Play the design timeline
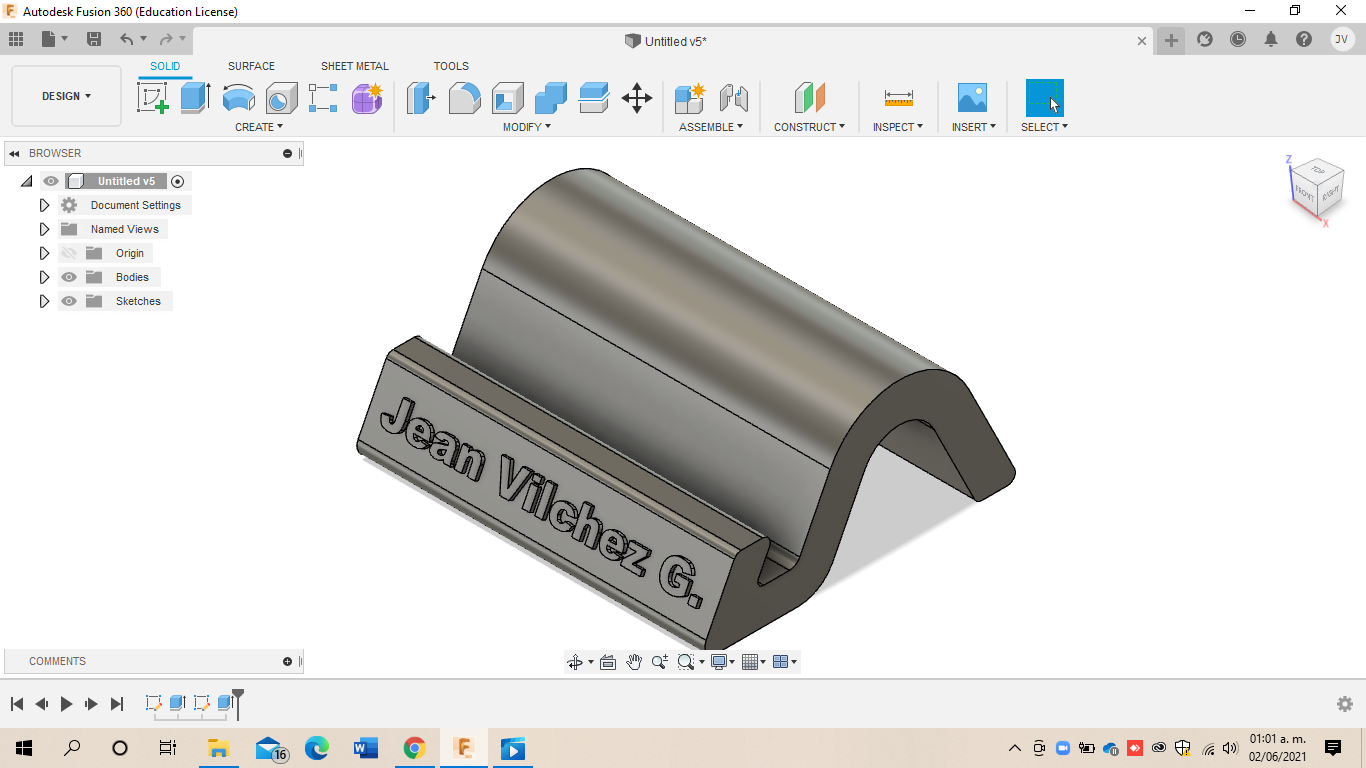Viewport: 1366px width, 768px height. tap(66, 704)
